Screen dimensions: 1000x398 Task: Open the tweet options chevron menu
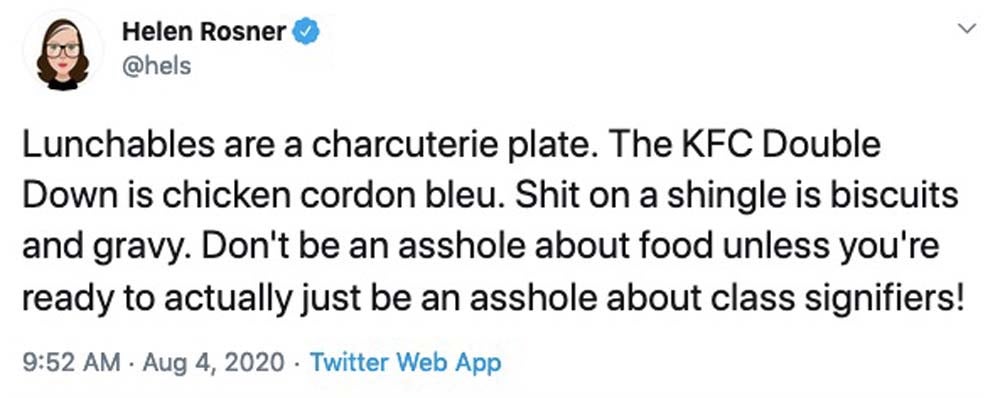coord(967,28)
